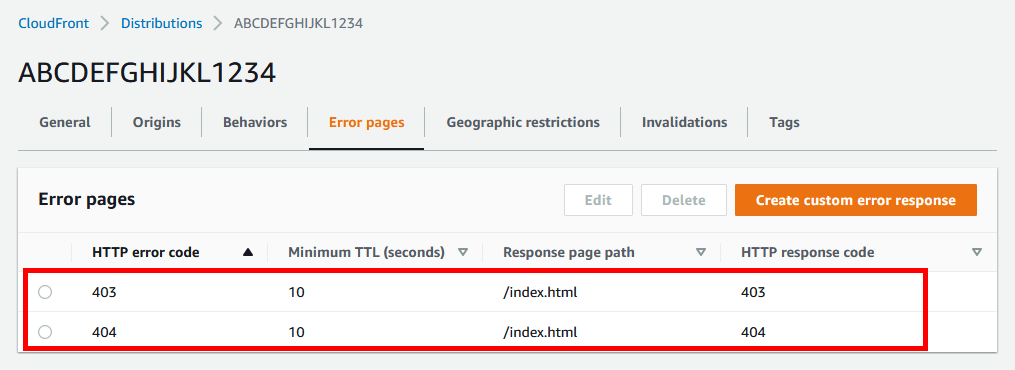The height and width of the screenshot is (370, 1015).
Task: Navigate to CloudFront breadcrumb link
Action: (x=54, y=23)
